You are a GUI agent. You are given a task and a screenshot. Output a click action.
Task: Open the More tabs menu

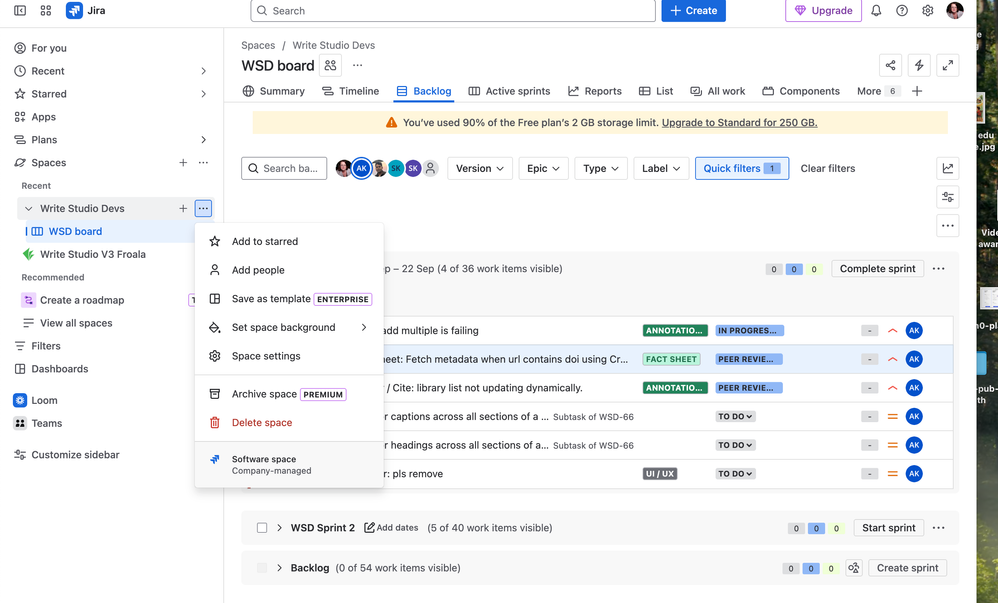click(x=878, y=91)
